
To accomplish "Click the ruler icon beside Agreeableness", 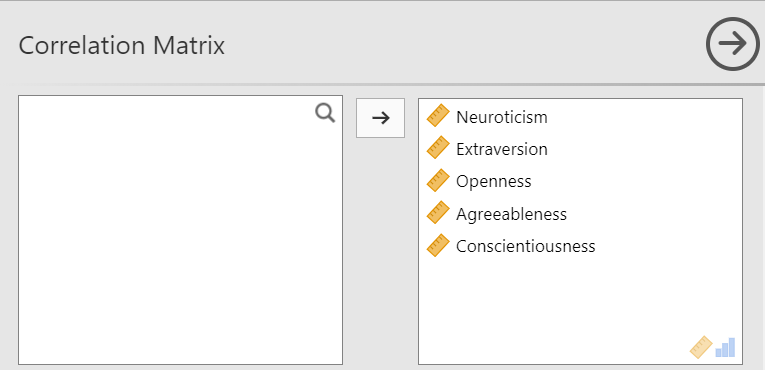I will click(438, 213).
